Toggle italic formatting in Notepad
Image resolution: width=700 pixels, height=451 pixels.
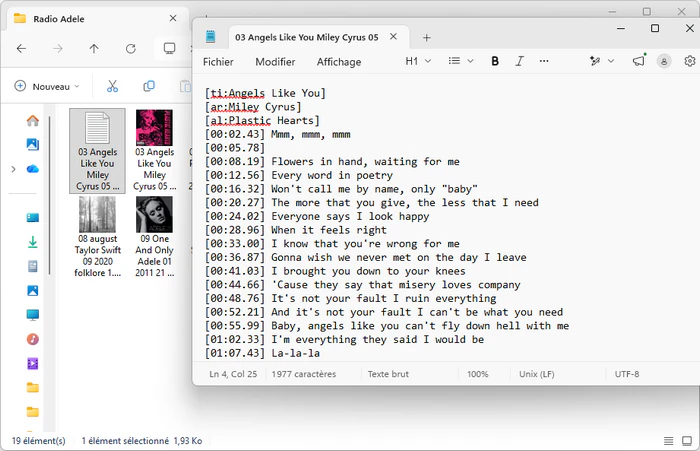click(519, 61)
